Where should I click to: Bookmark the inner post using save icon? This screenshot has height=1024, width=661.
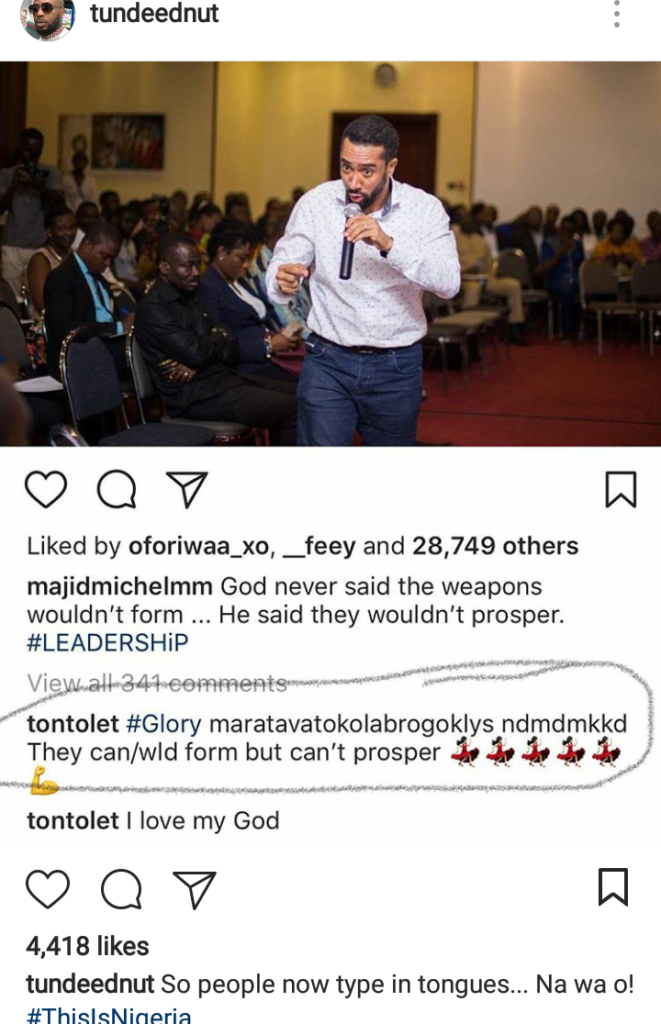(x=621, y=489)
